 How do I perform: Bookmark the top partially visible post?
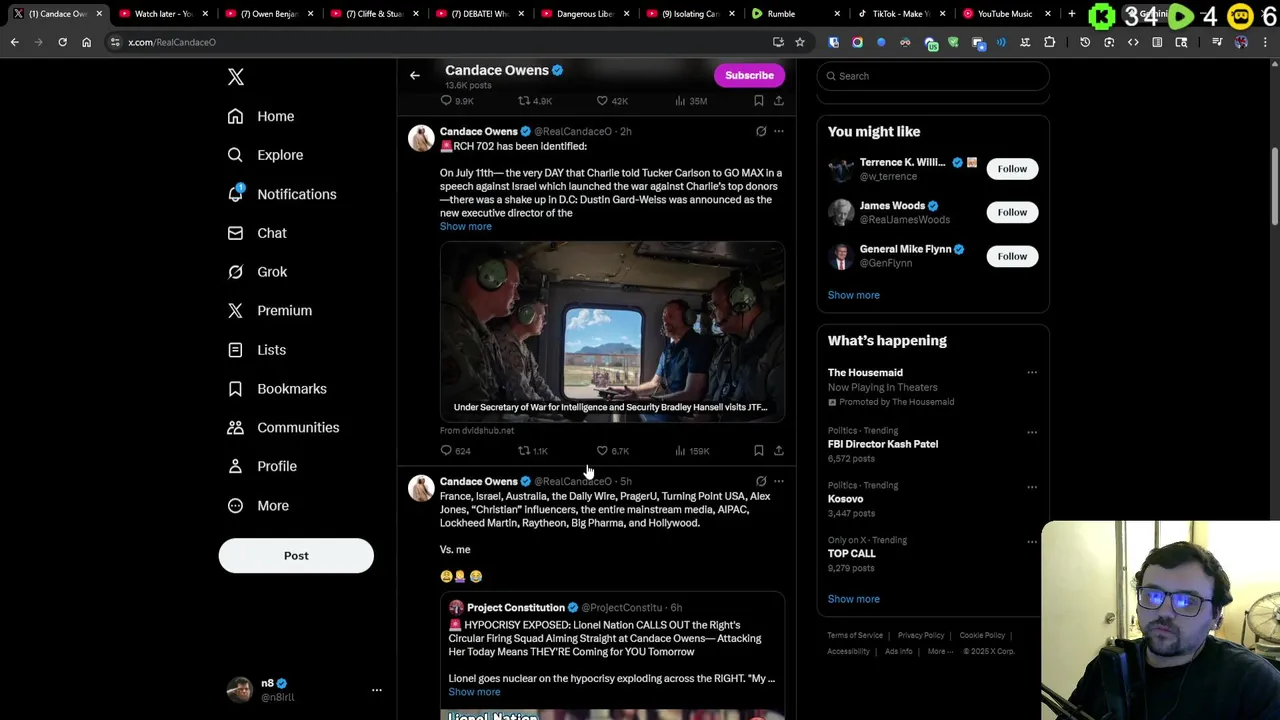coord(758,101)
